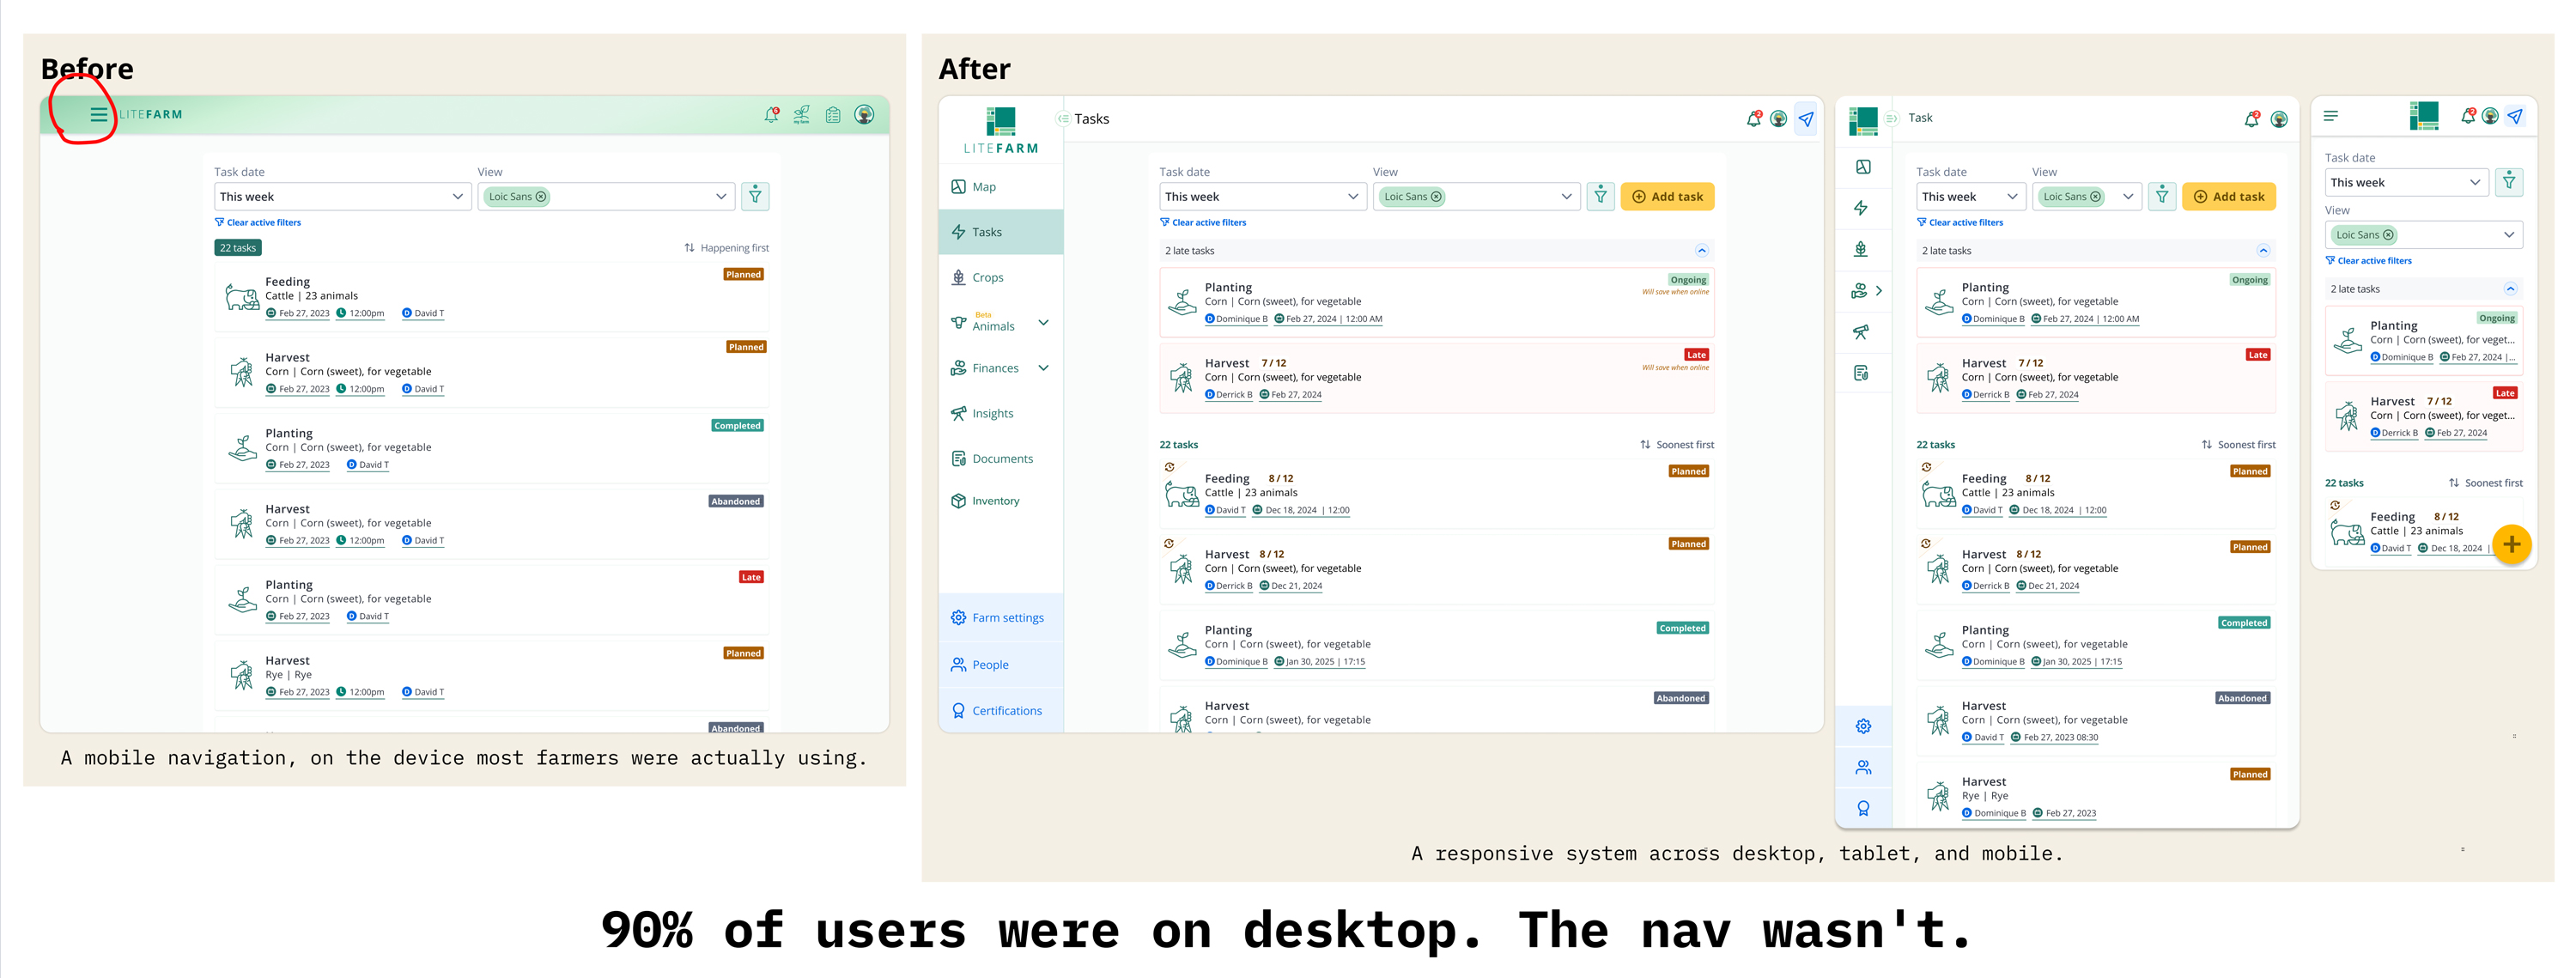Click the bell icon in the desktop After mockup
2576x978 pixels.
[1753, 119]
